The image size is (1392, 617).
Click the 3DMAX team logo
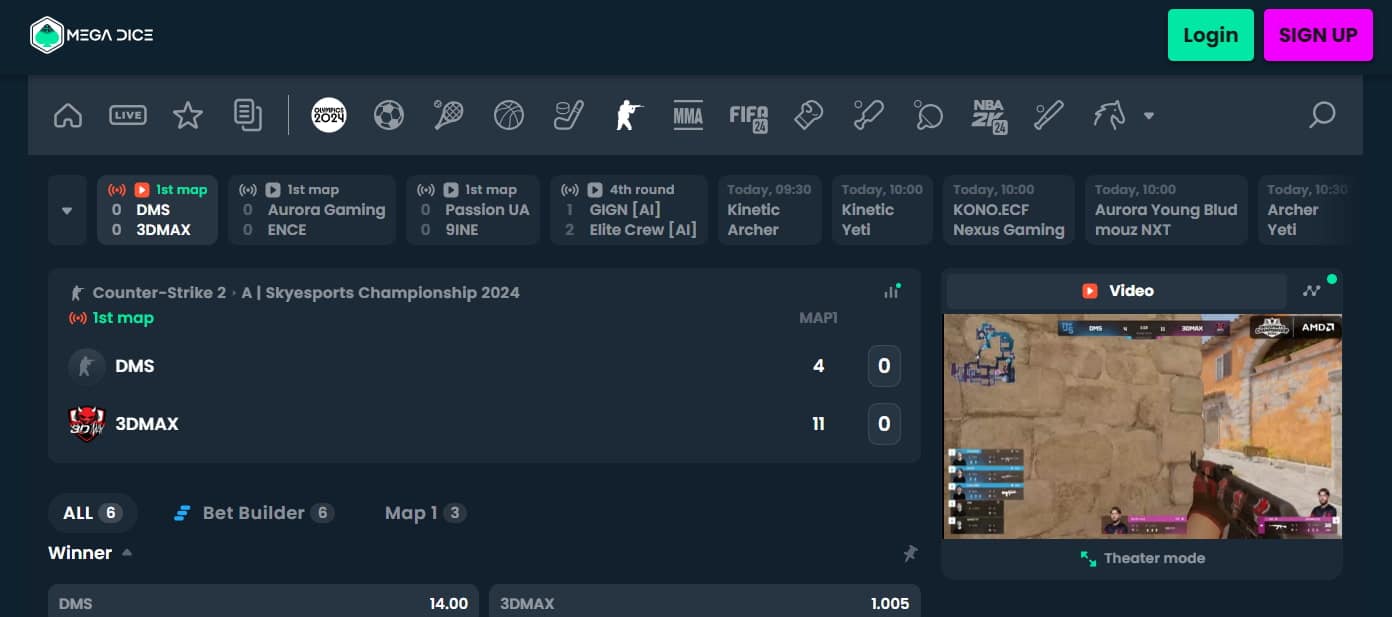[86, 424]
